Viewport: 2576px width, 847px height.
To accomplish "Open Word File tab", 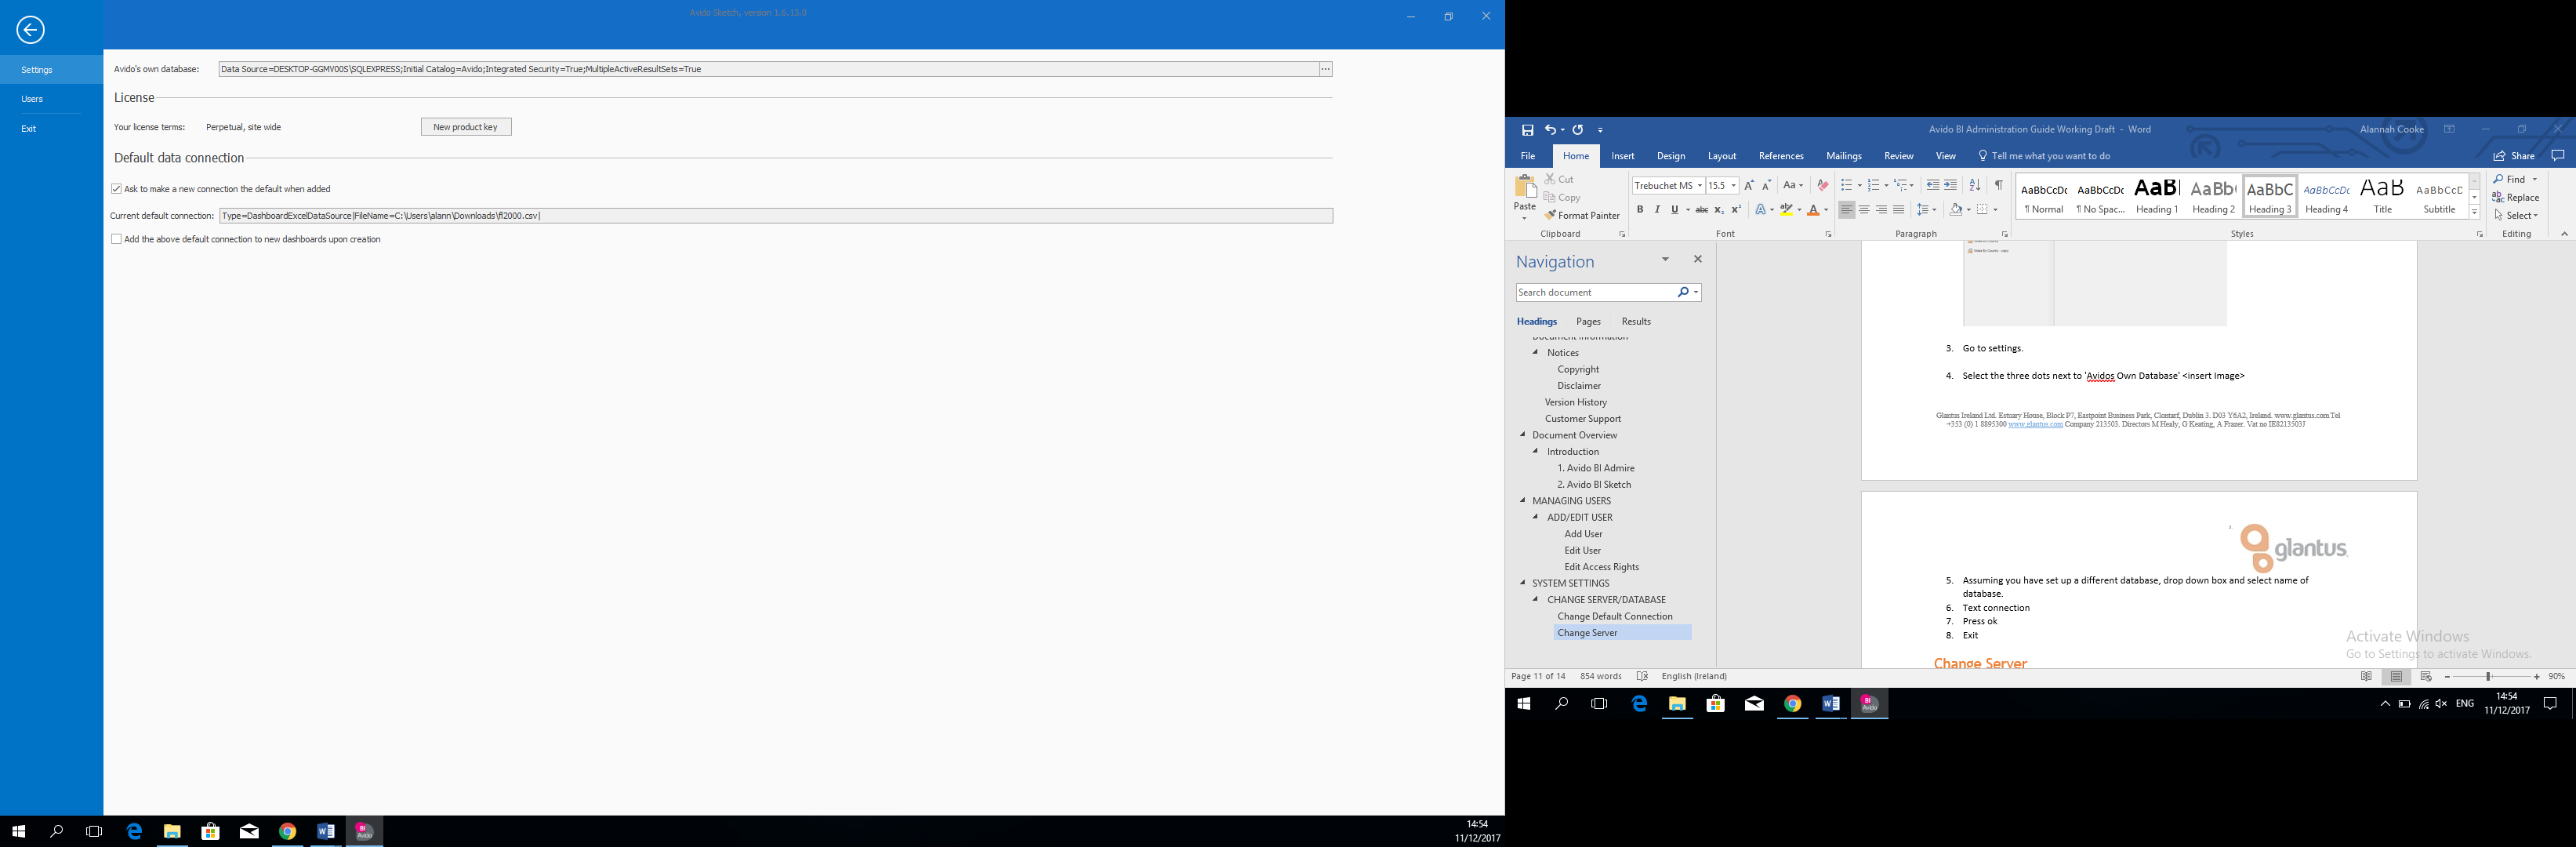I will pyautogui.click(x=1528, y=156).
